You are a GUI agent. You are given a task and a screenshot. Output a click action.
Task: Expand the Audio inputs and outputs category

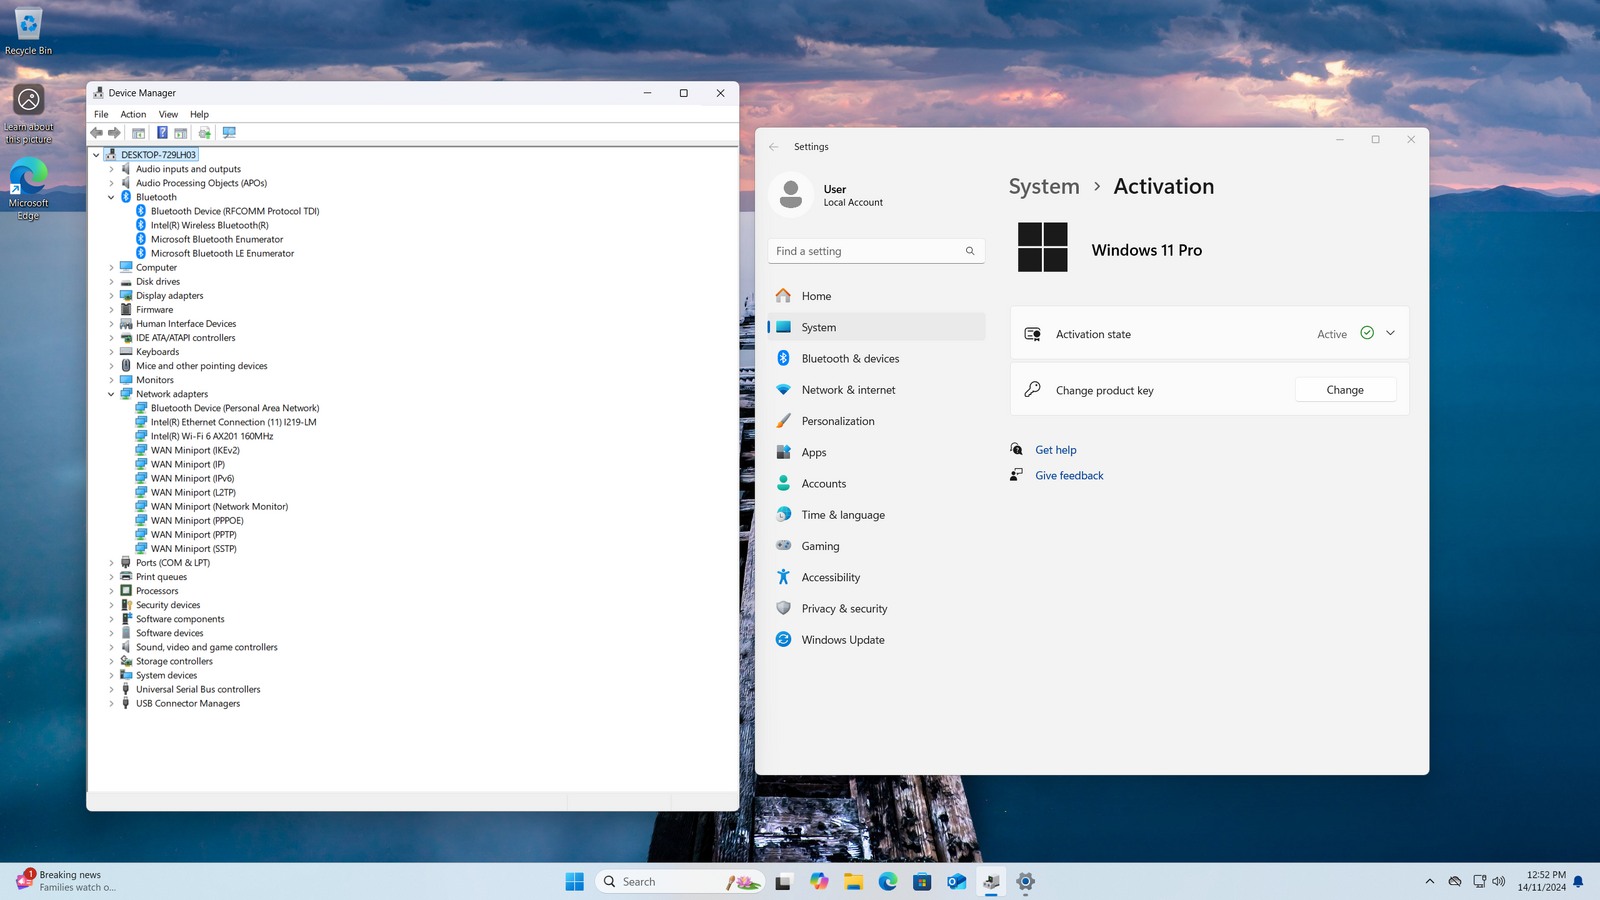click(111, 169)
